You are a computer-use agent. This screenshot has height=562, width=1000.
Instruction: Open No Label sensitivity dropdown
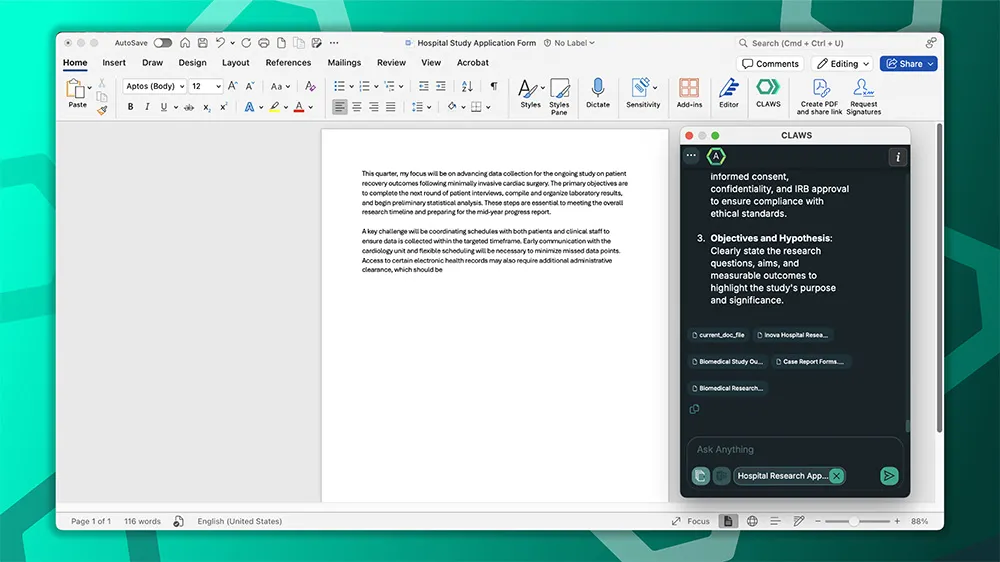tap(570, 43)
